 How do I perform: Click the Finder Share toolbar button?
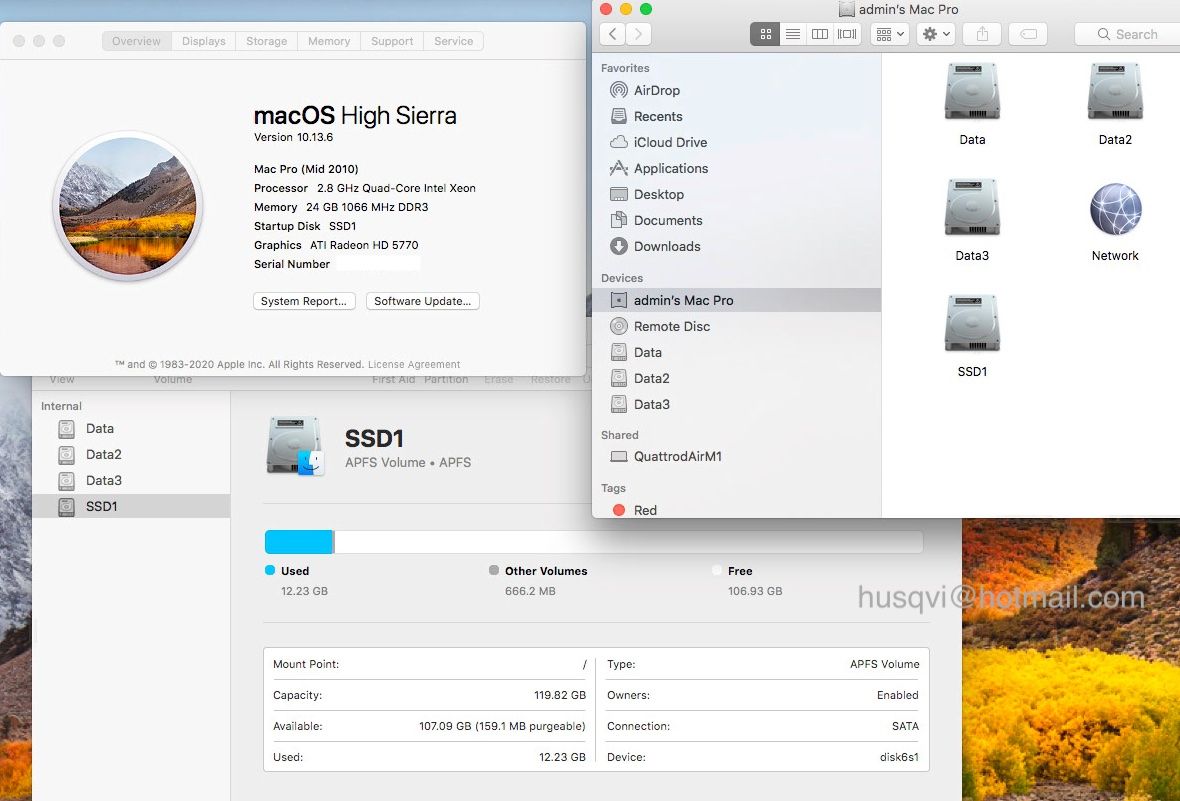(982, 34)
